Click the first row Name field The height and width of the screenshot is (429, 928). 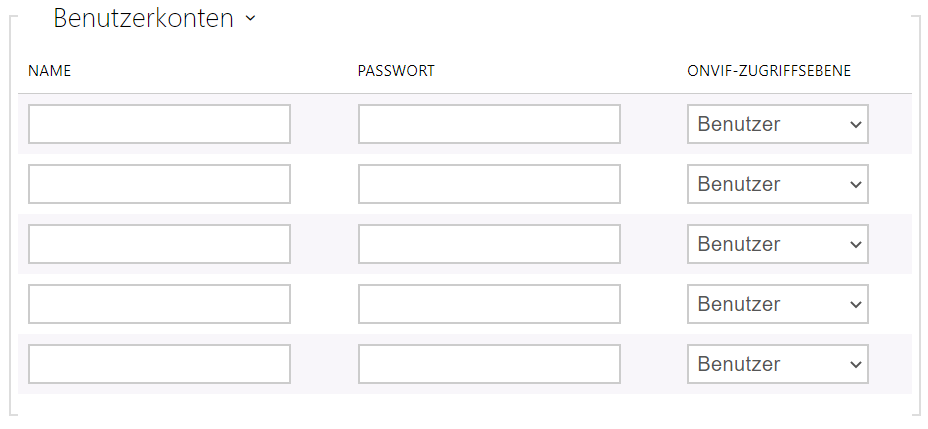click(x=159, y=124)
